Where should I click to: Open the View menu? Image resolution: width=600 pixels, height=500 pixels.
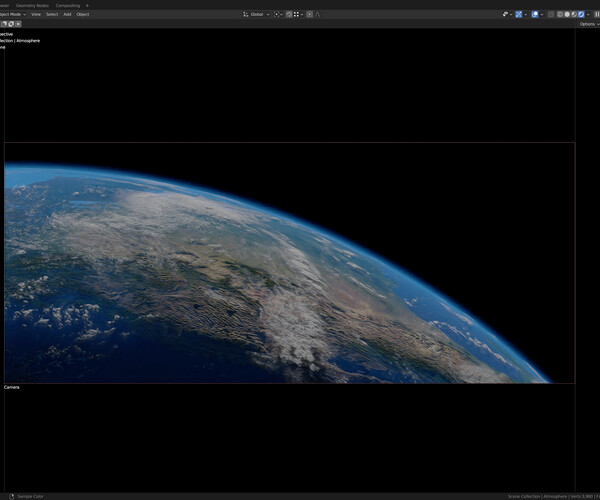(x=36, y=14)
